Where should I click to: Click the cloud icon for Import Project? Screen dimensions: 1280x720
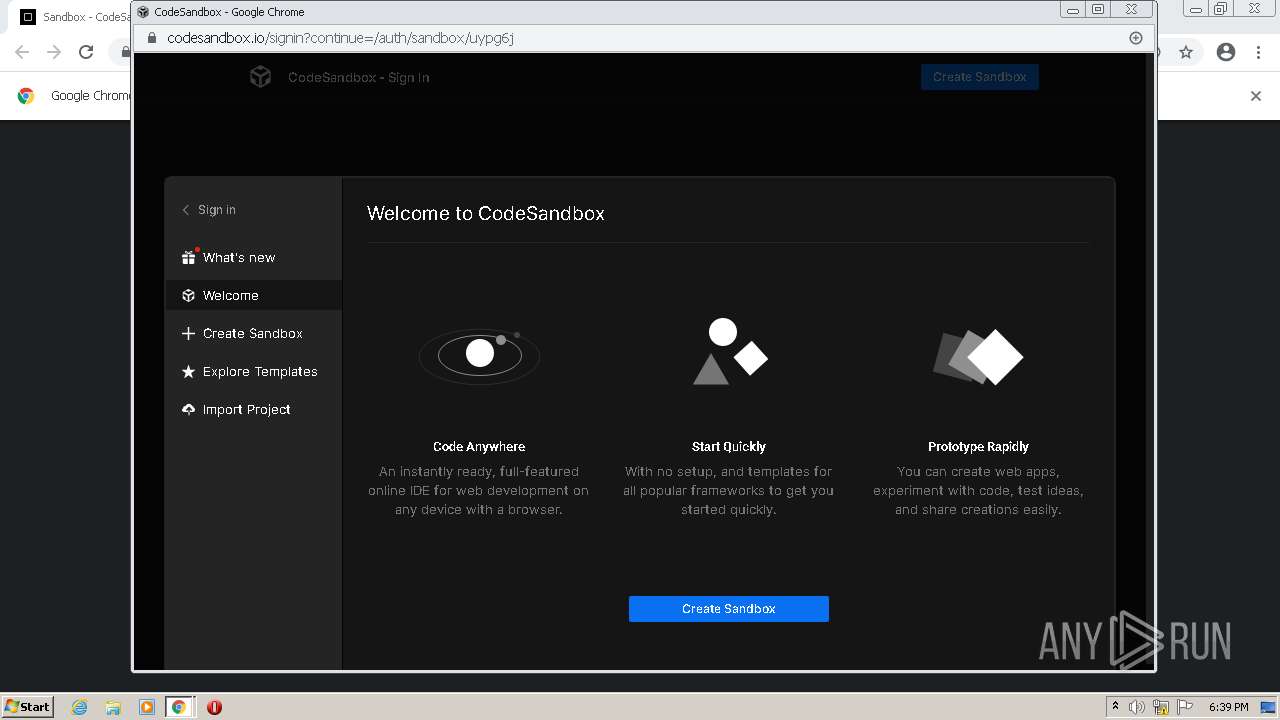(x=188, y=409)
